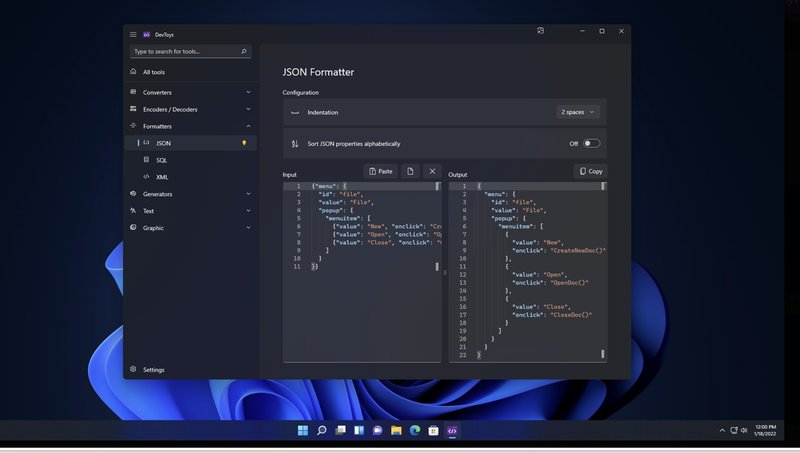The image size is (800, 453).
Task: Click the Copy button above output
Action: (x=590, y=171)
